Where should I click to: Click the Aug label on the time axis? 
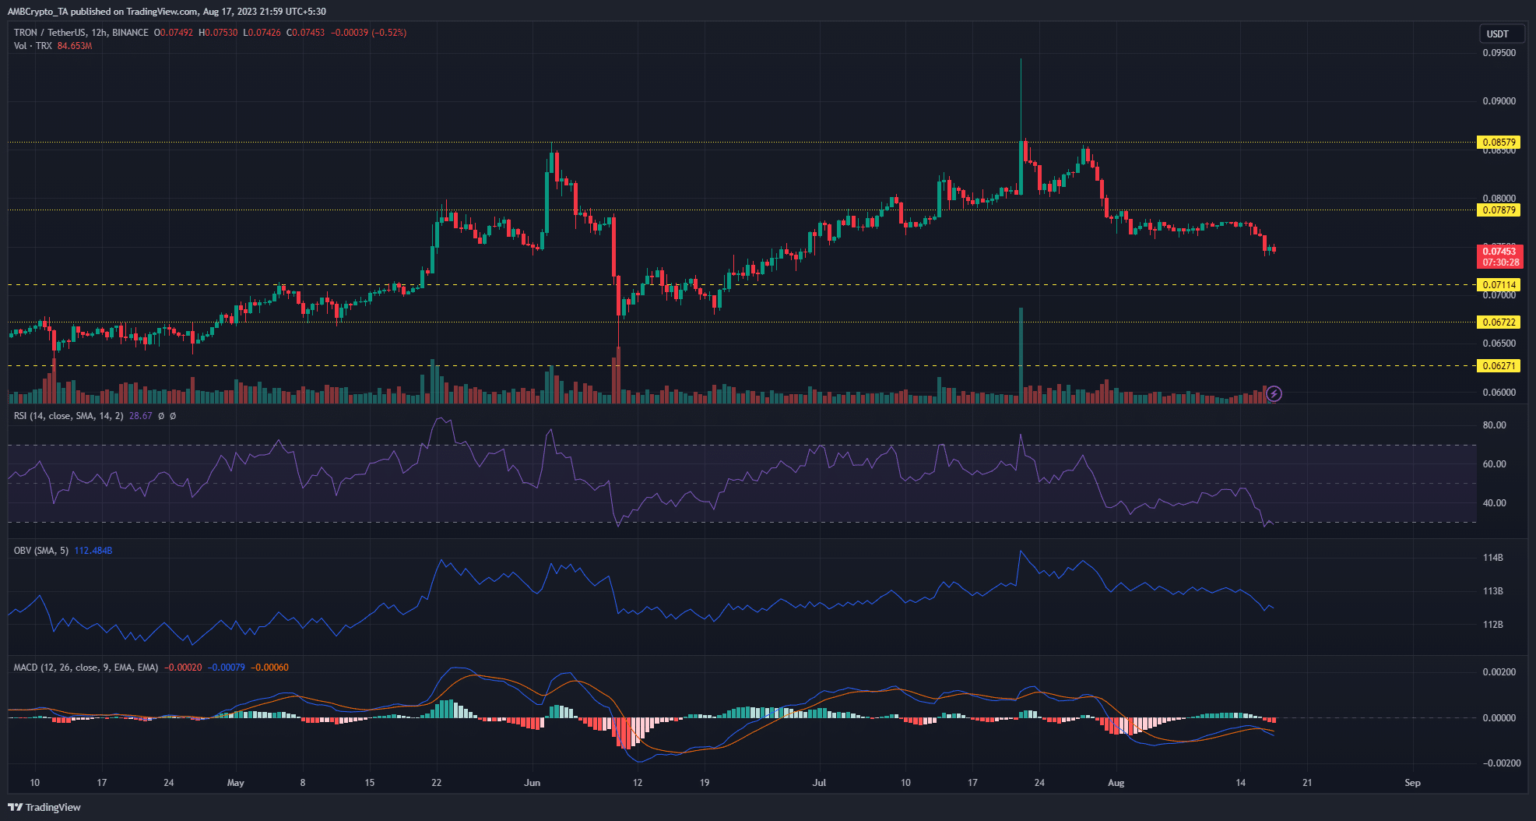[1116, 783]
